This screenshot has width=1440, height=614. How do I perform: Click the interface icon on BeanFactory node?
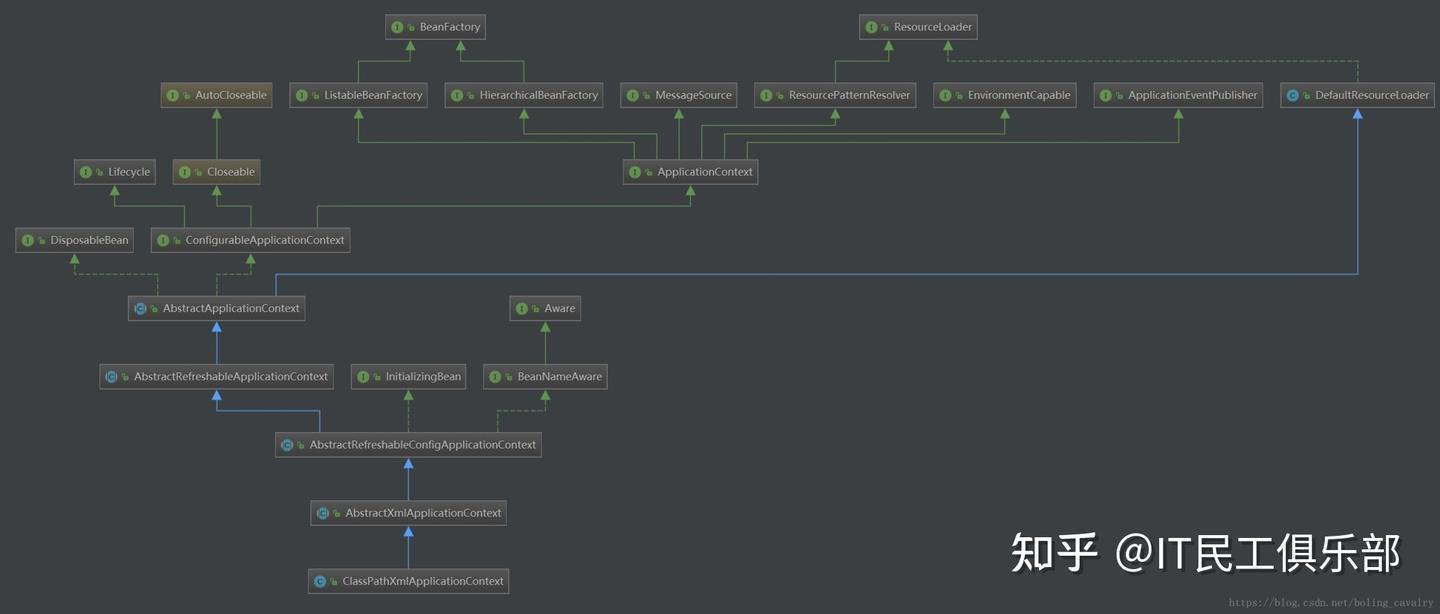point(395,27)
